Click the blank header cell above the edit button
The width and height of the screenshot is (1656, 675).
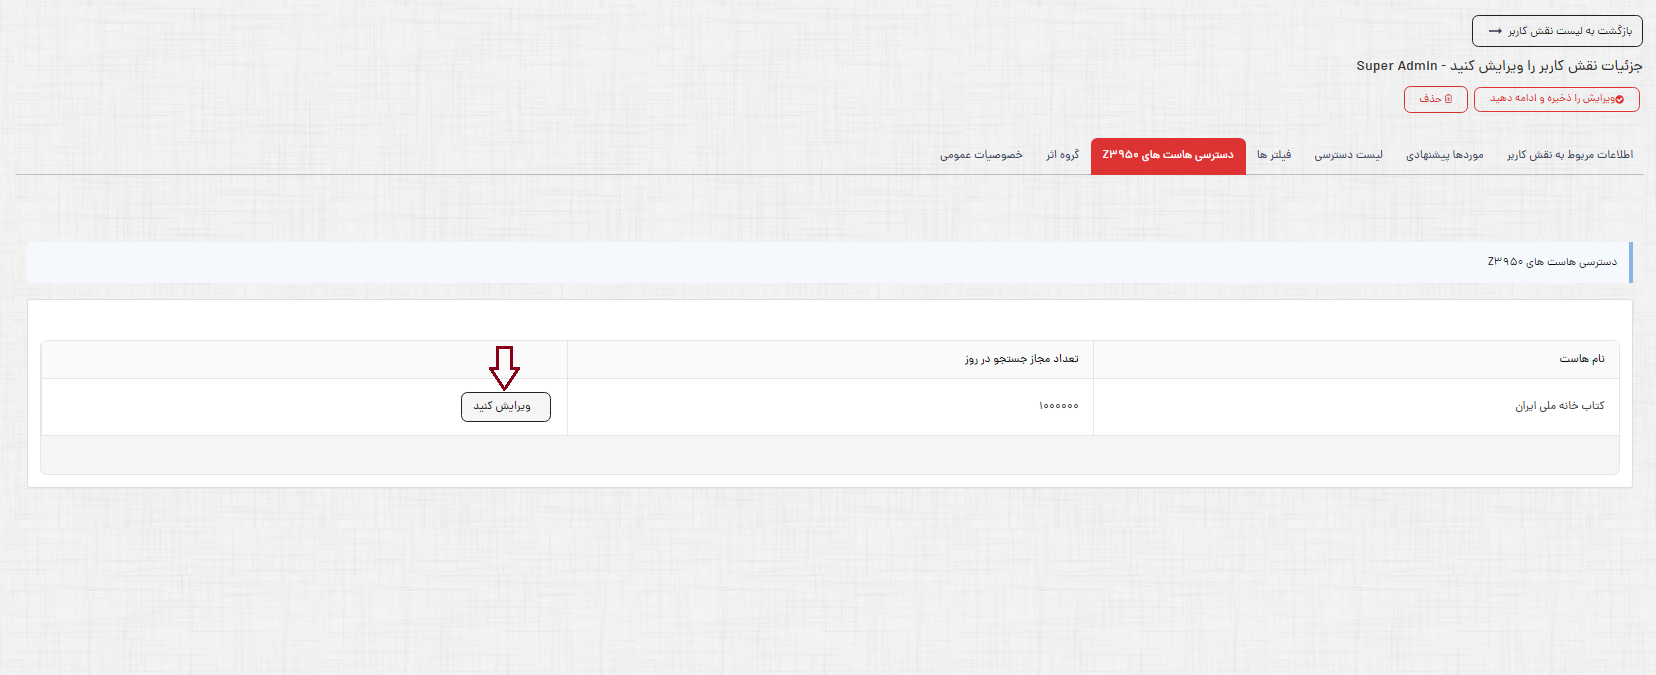point(304,359)
